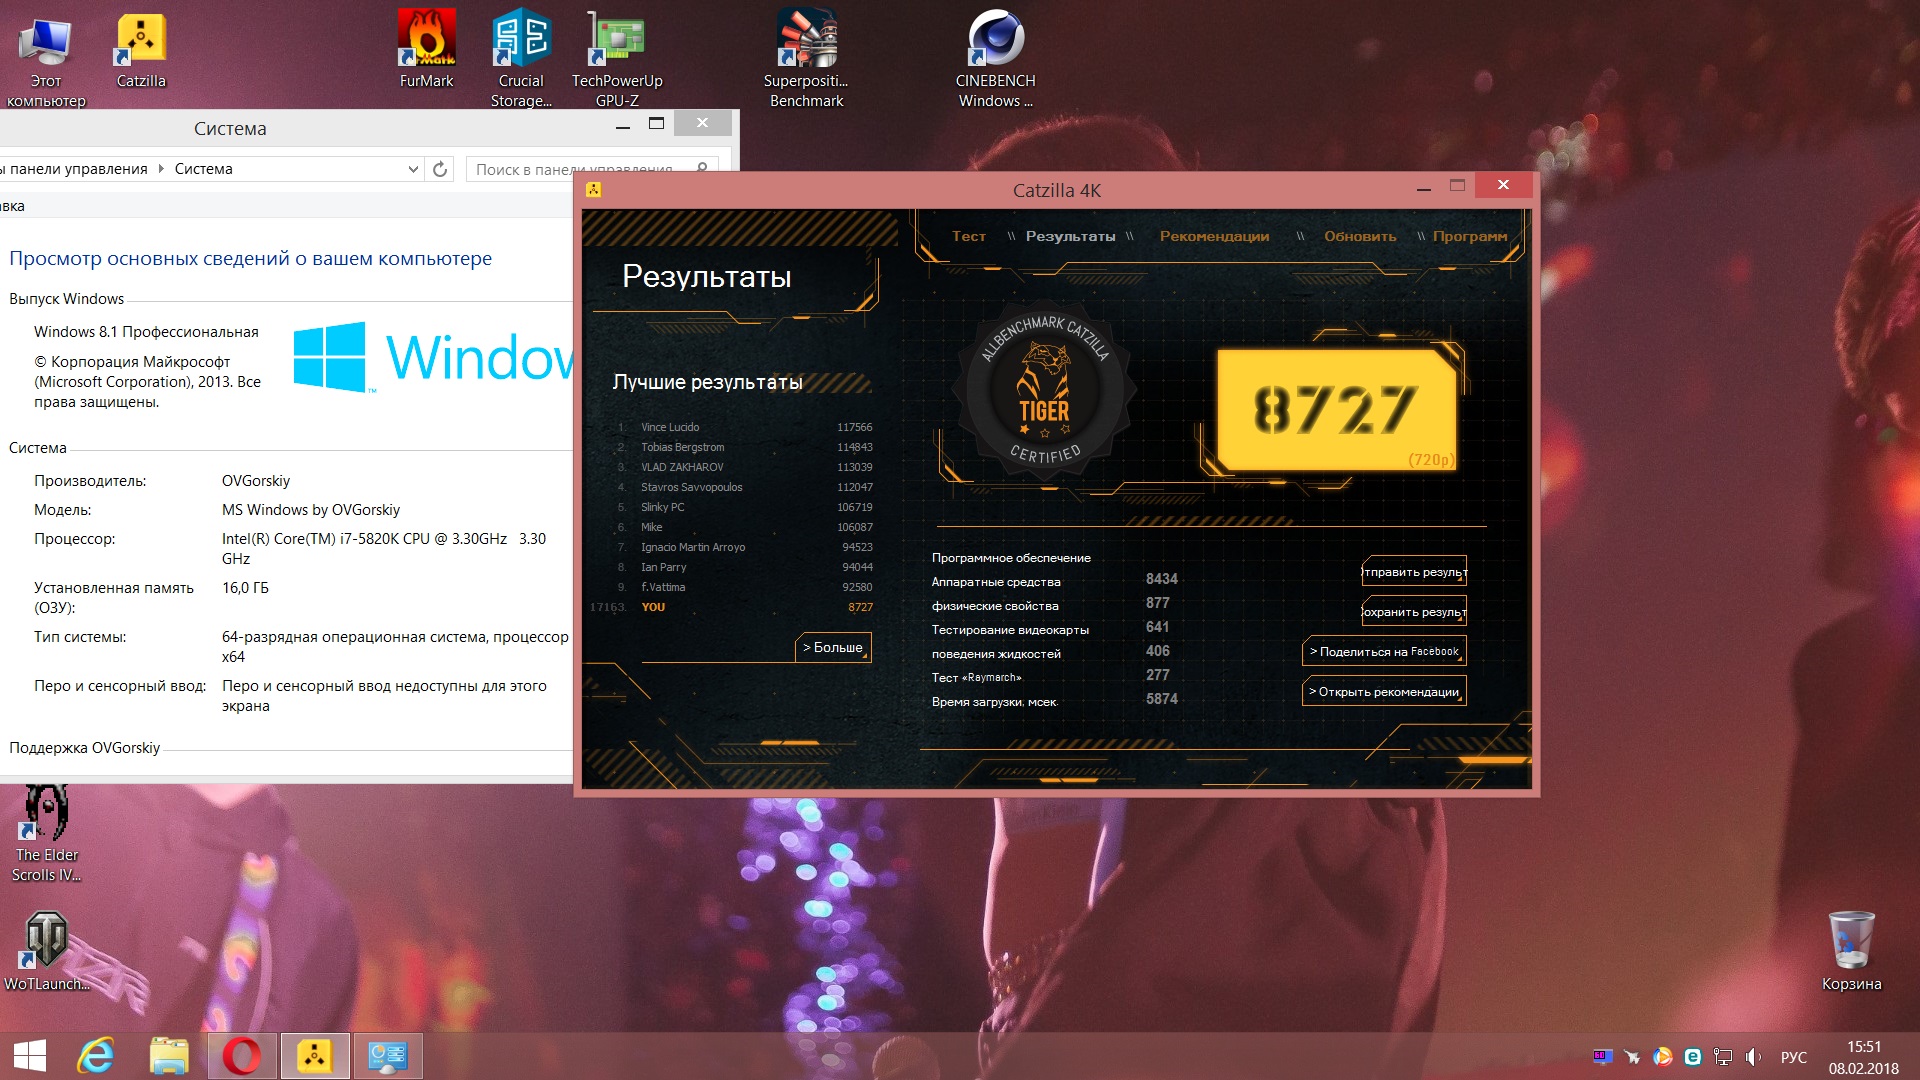This screenshot has height=1080, width=1920.
Task: Click the Система breadcrumb in address bar
Action: click(x=203, y=169)
